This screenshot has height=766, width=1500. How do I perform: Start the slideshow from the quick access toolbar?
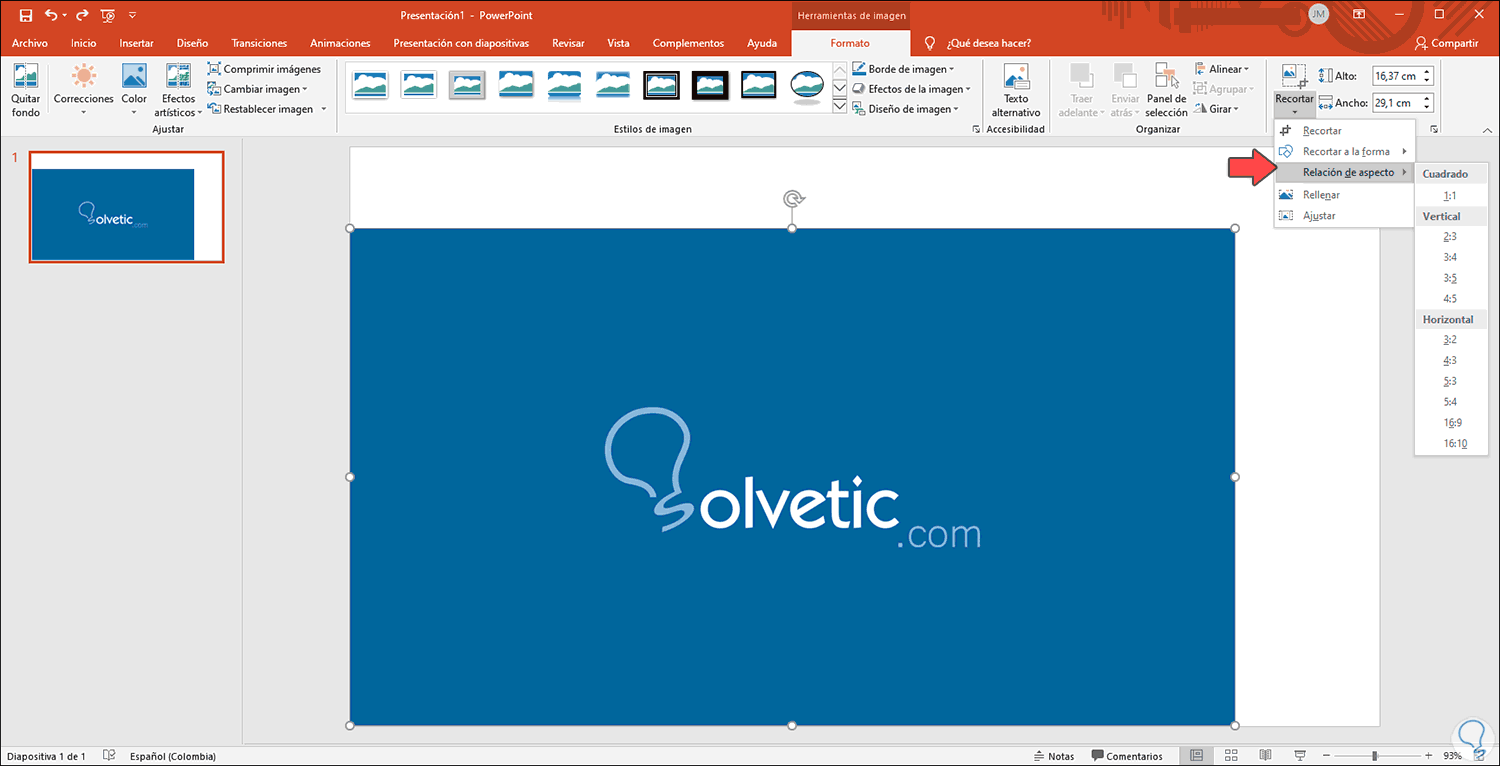coord(108,15)
